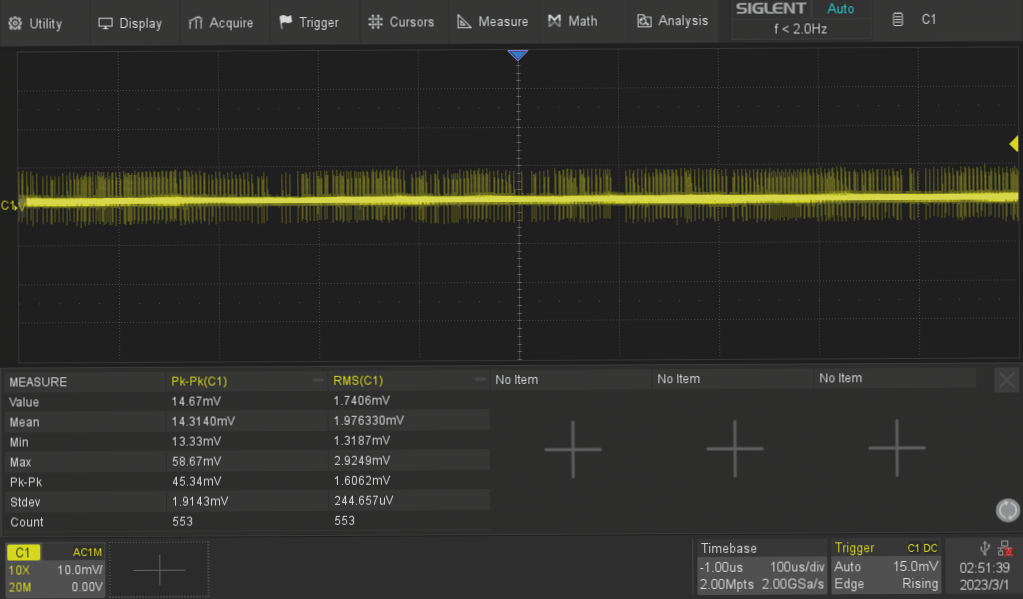Viewport: 1023px width, 599px height.
Task: Open the Analysis menu
Action: 672,22
